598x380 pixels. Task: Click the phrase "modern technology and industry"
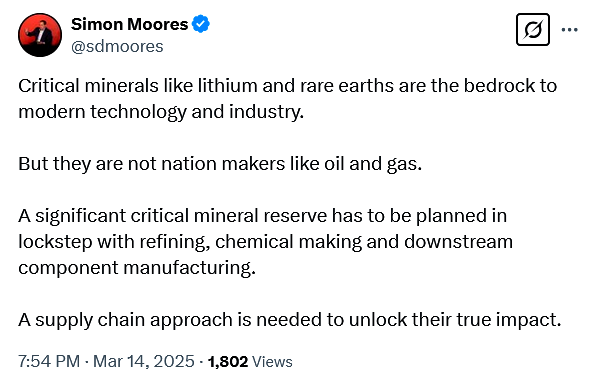[x=159, y=112]
